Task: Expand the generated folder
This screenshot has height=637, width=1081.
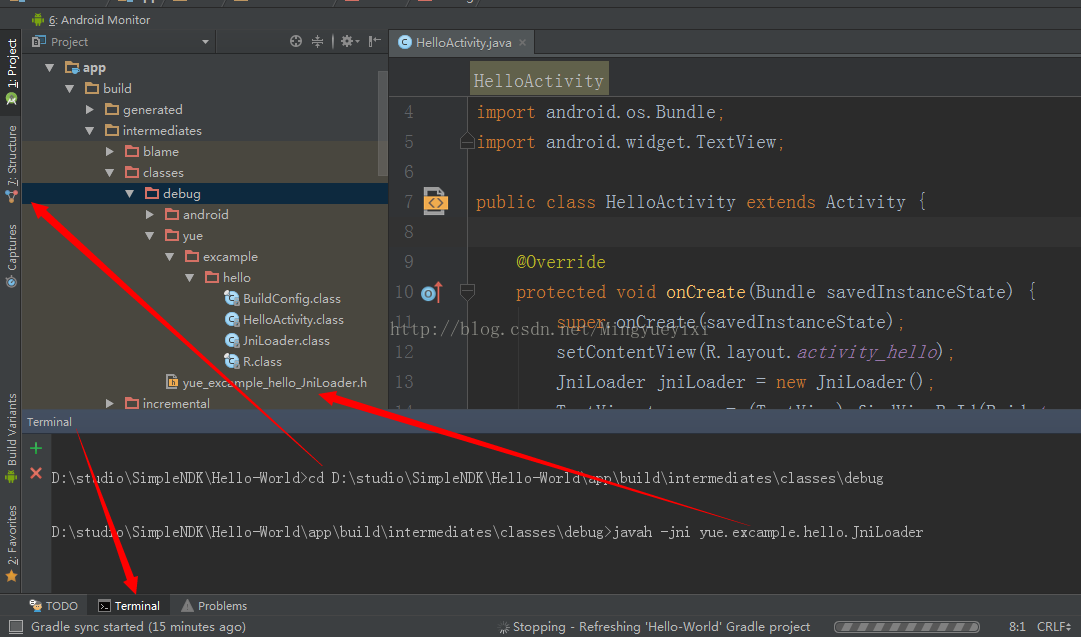Action: (x=90, y=110)
